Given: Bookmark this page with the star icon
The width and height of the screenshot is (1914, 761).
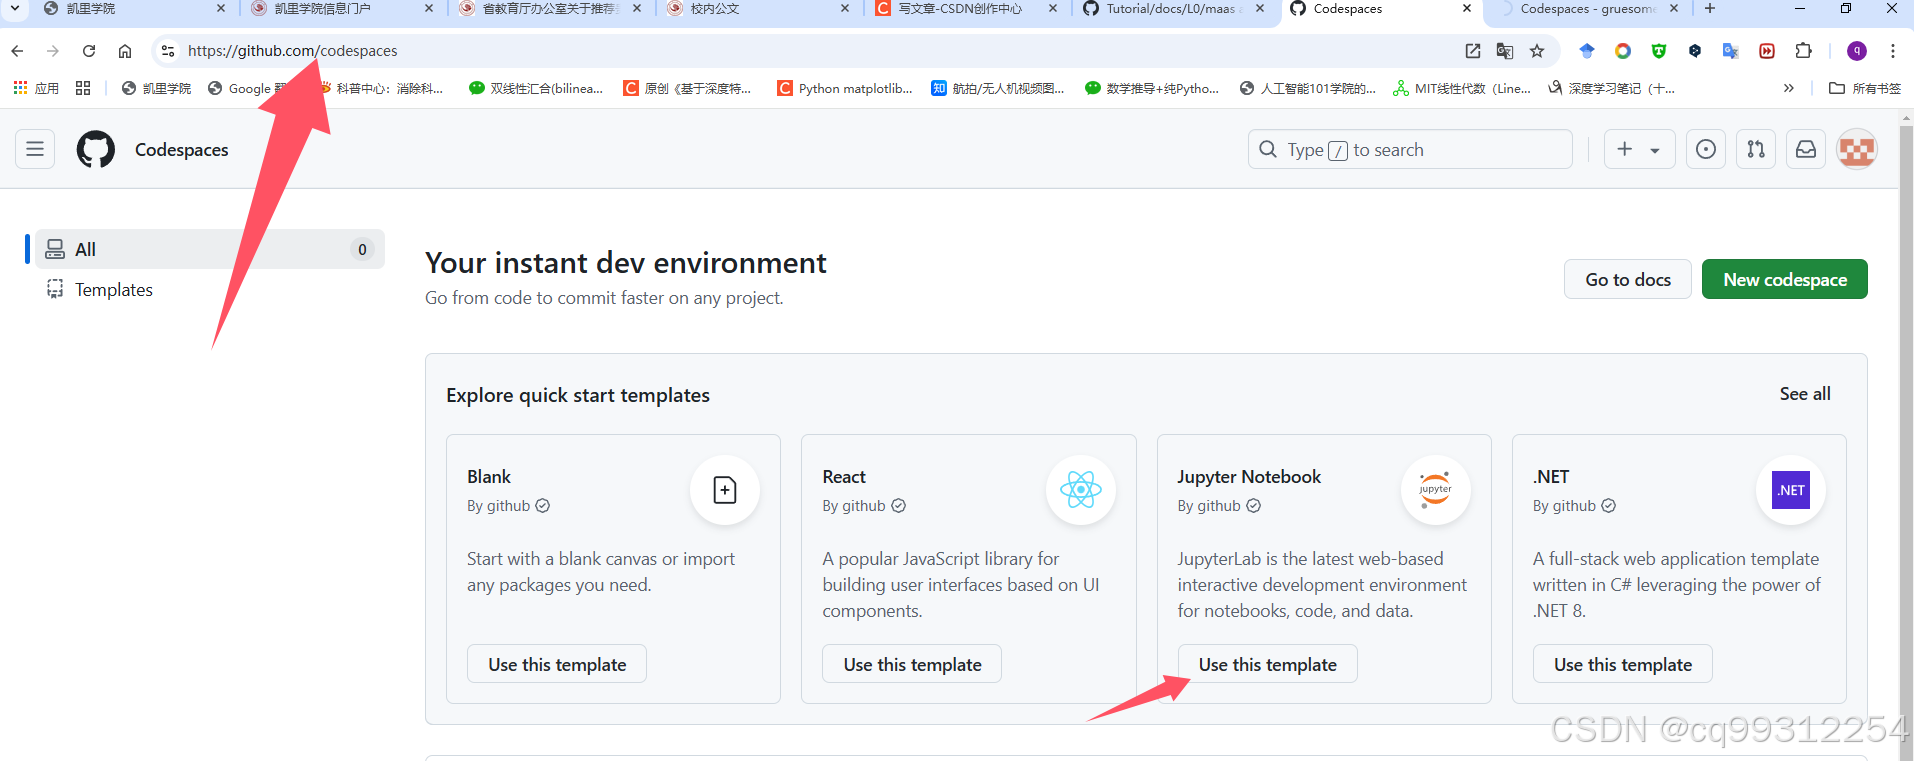Looking at the screenshot, I should coord(1537,51).
